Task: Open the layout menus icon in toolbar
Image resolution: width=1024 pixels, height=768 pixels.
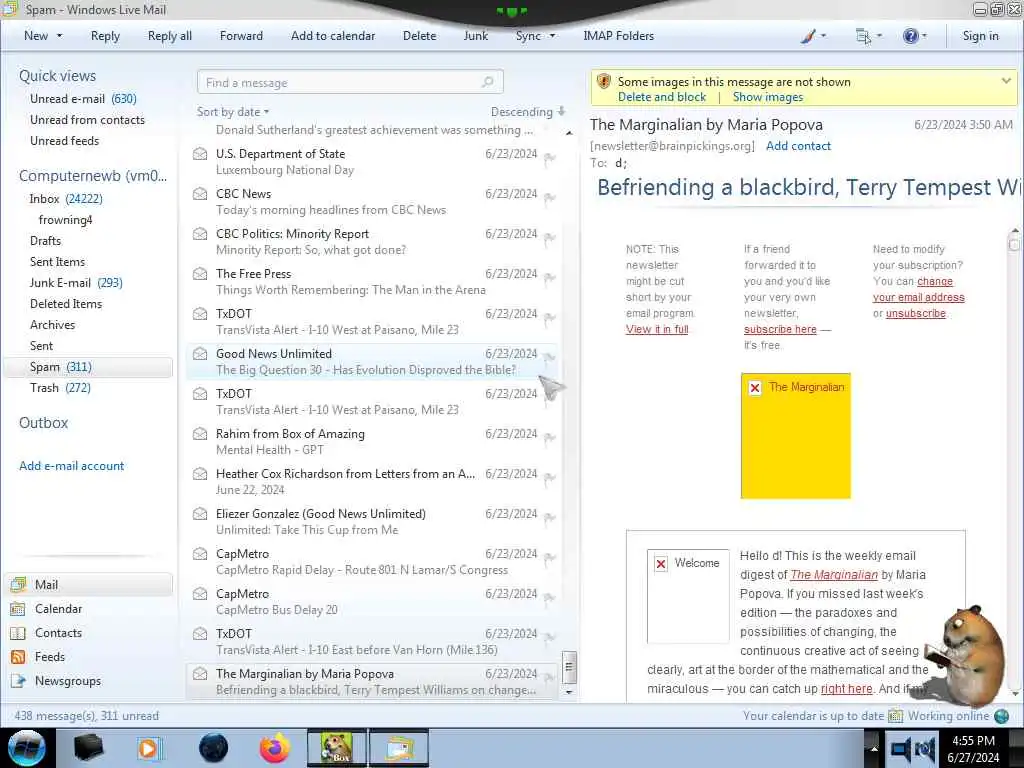Action: [x=863, y=36]
